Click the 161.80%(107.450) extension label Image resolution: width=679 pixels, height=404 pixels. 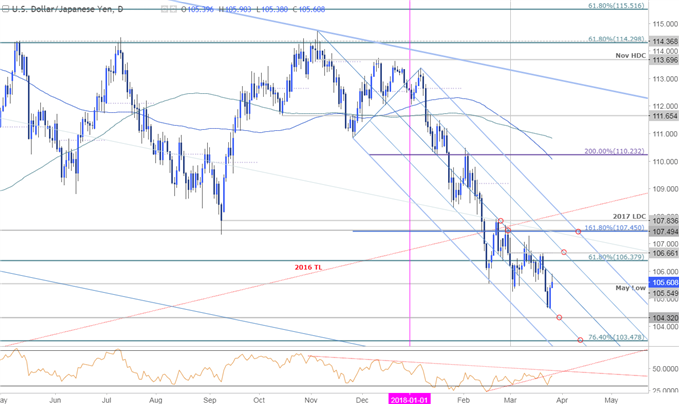(x=616, y=228)
